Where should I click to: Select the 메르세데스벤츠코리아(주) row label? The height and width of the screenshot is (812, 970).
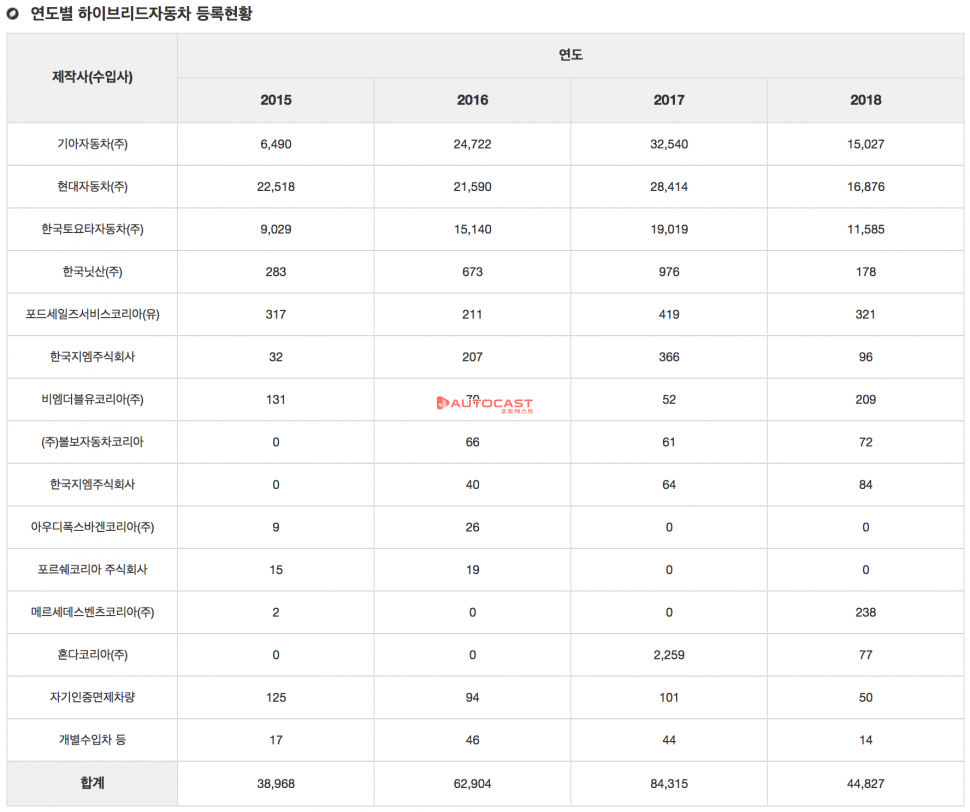pos(93,612)
